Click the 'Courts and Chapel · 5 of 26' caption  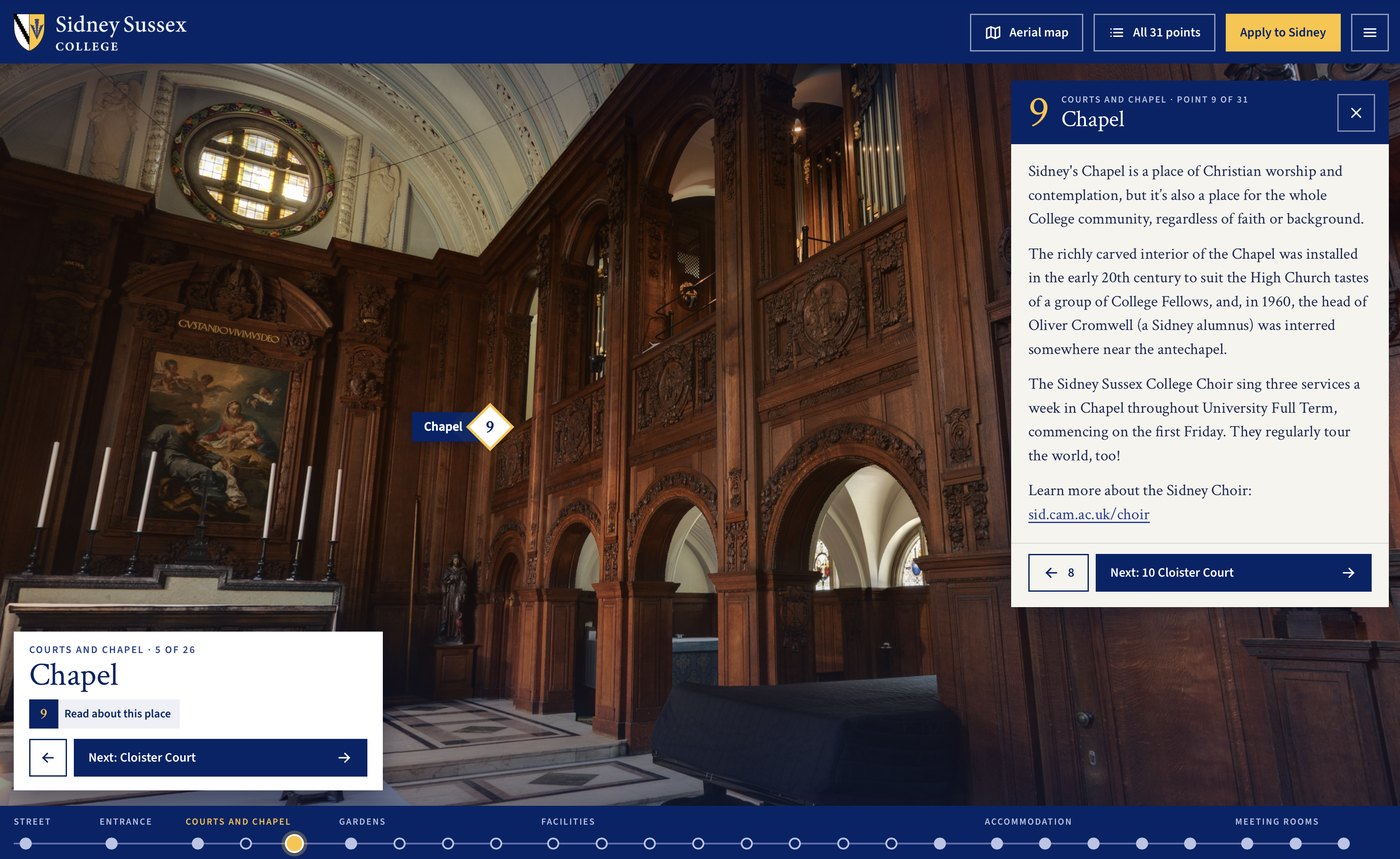112,650
